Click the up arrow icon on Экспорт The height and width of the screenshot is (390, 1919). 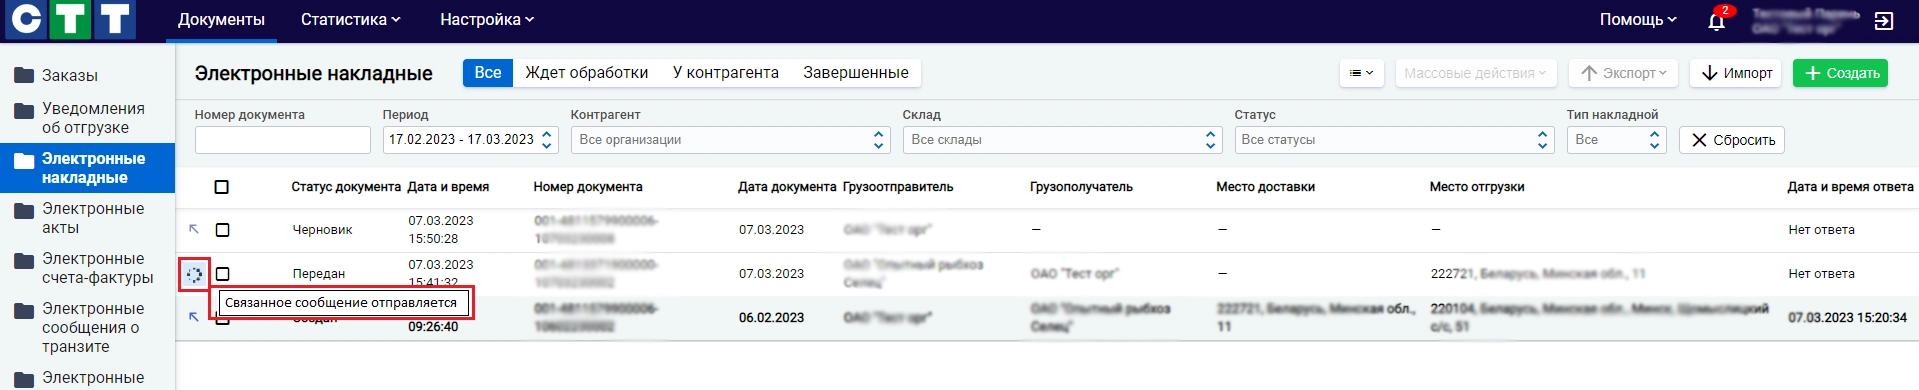[1588, 73]
